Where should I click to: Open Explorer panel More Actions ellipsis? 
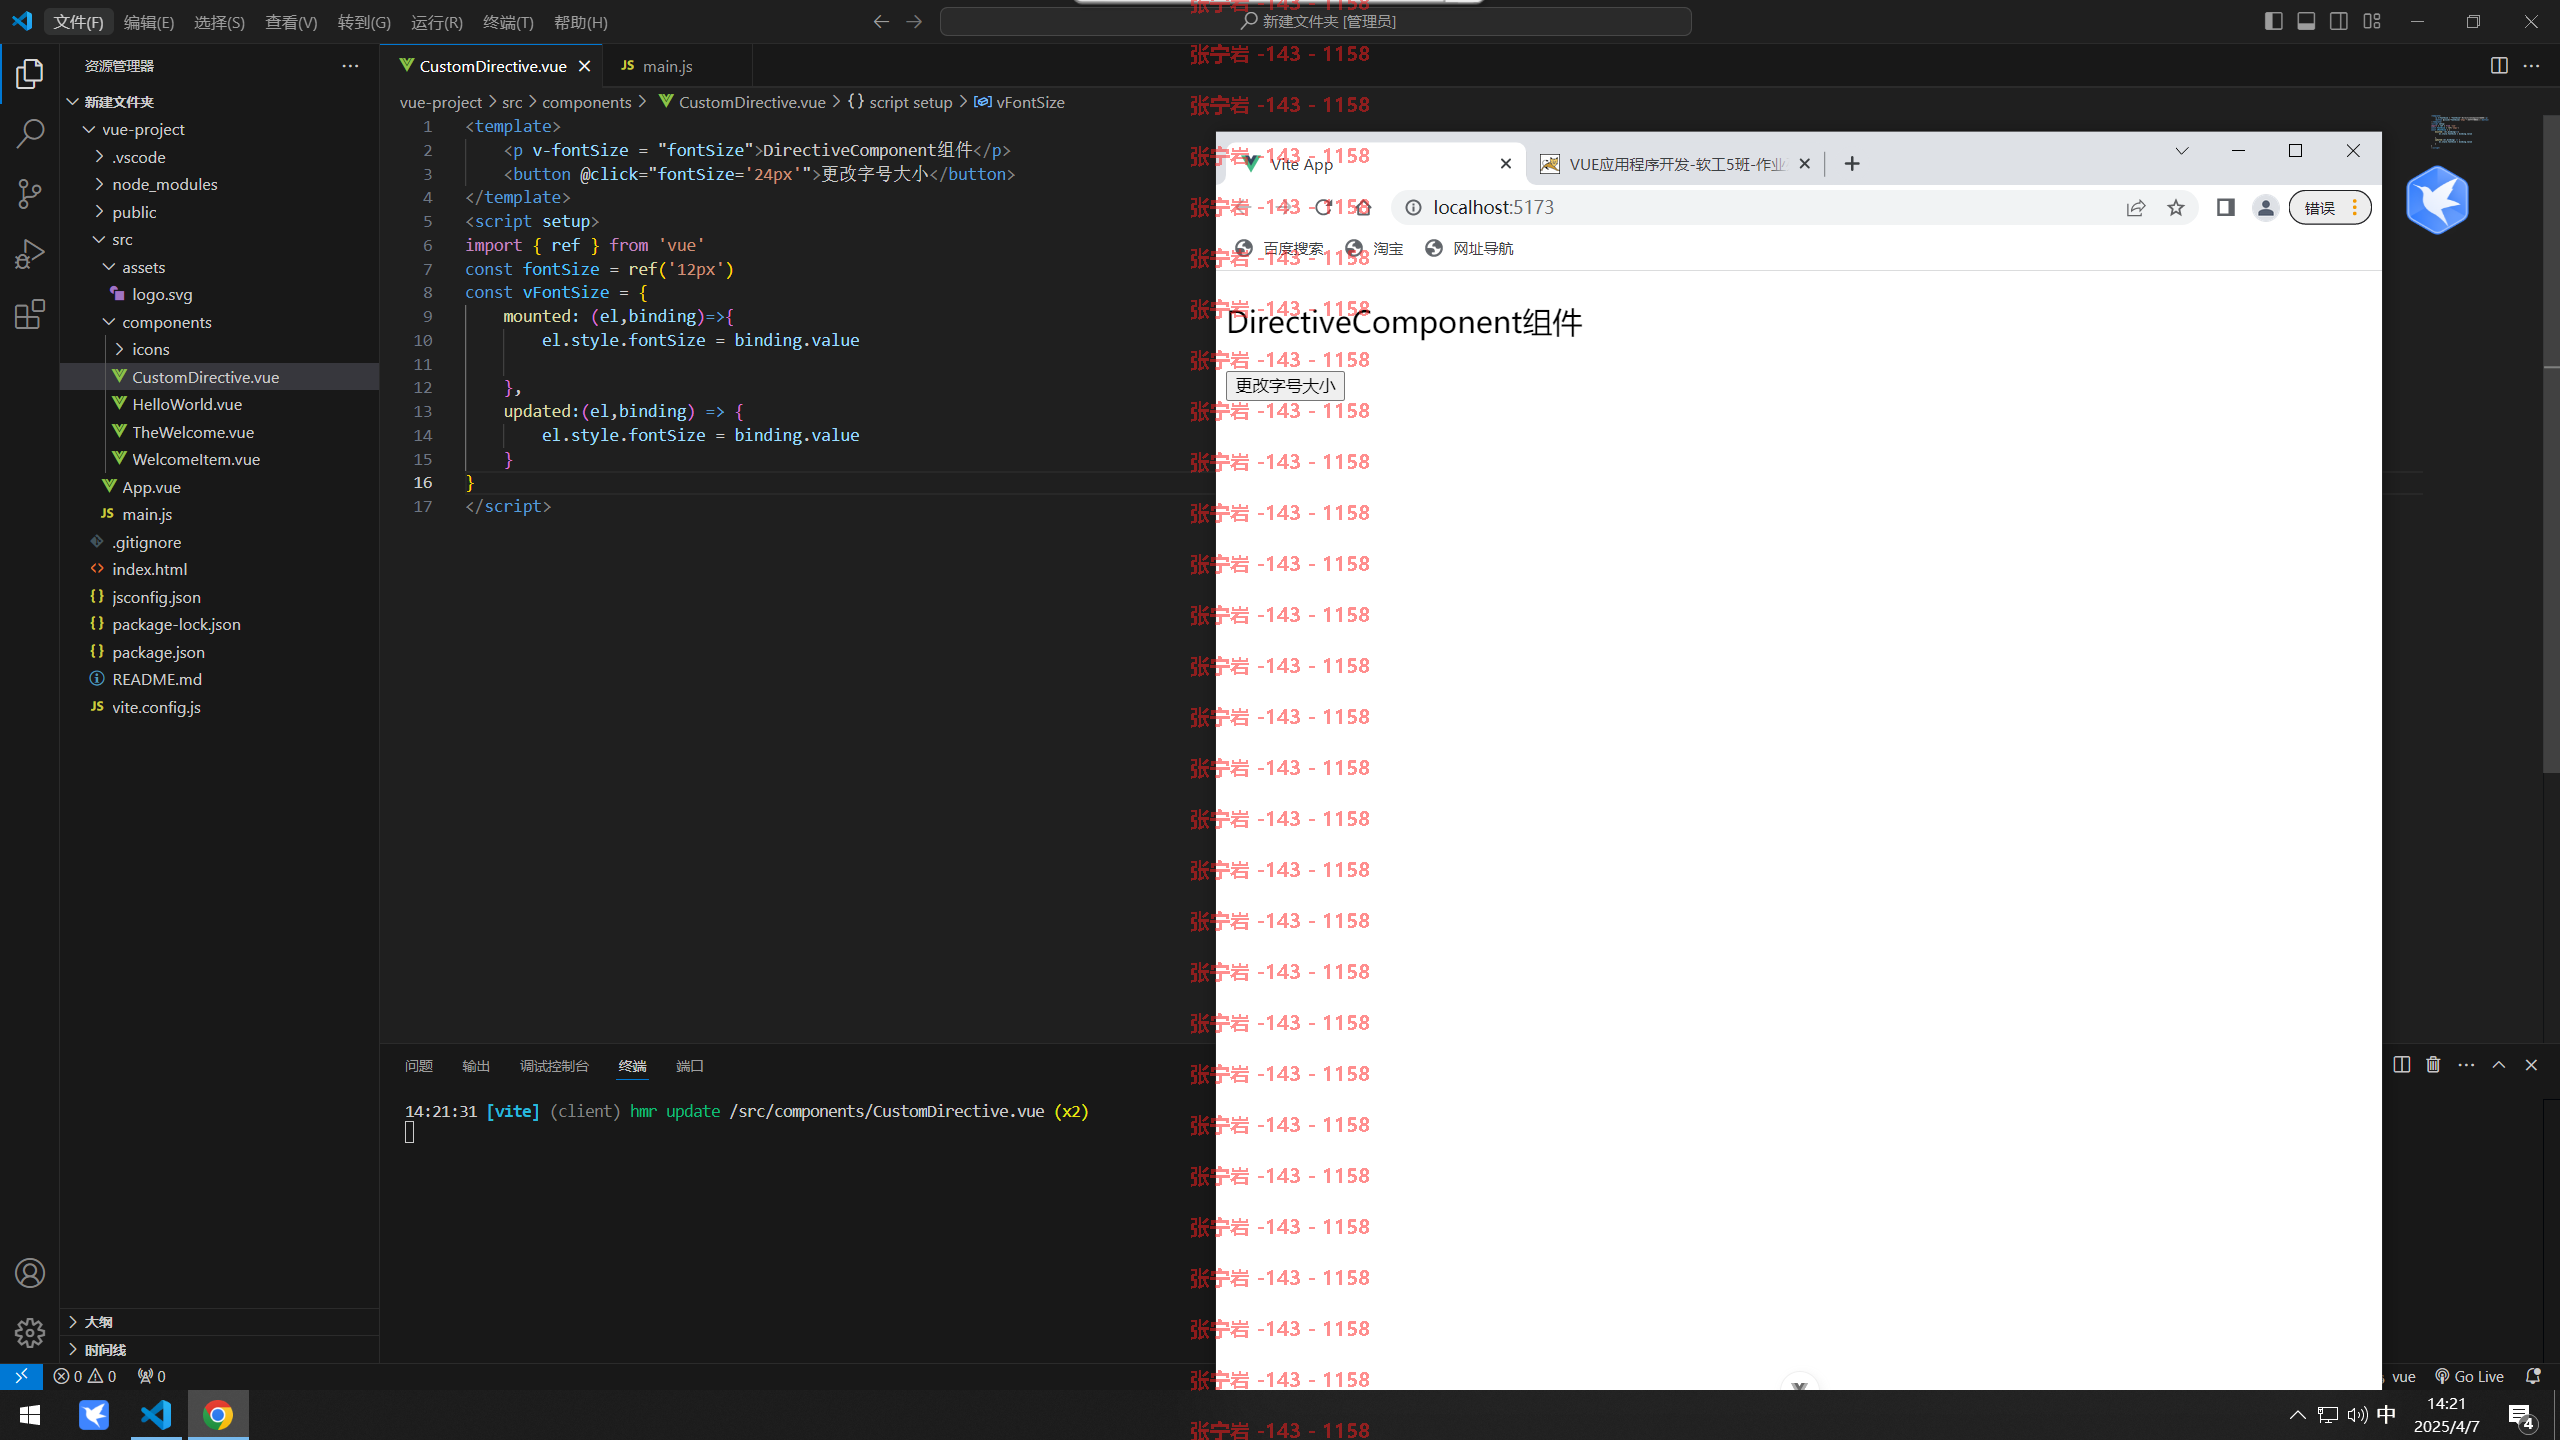350,66
